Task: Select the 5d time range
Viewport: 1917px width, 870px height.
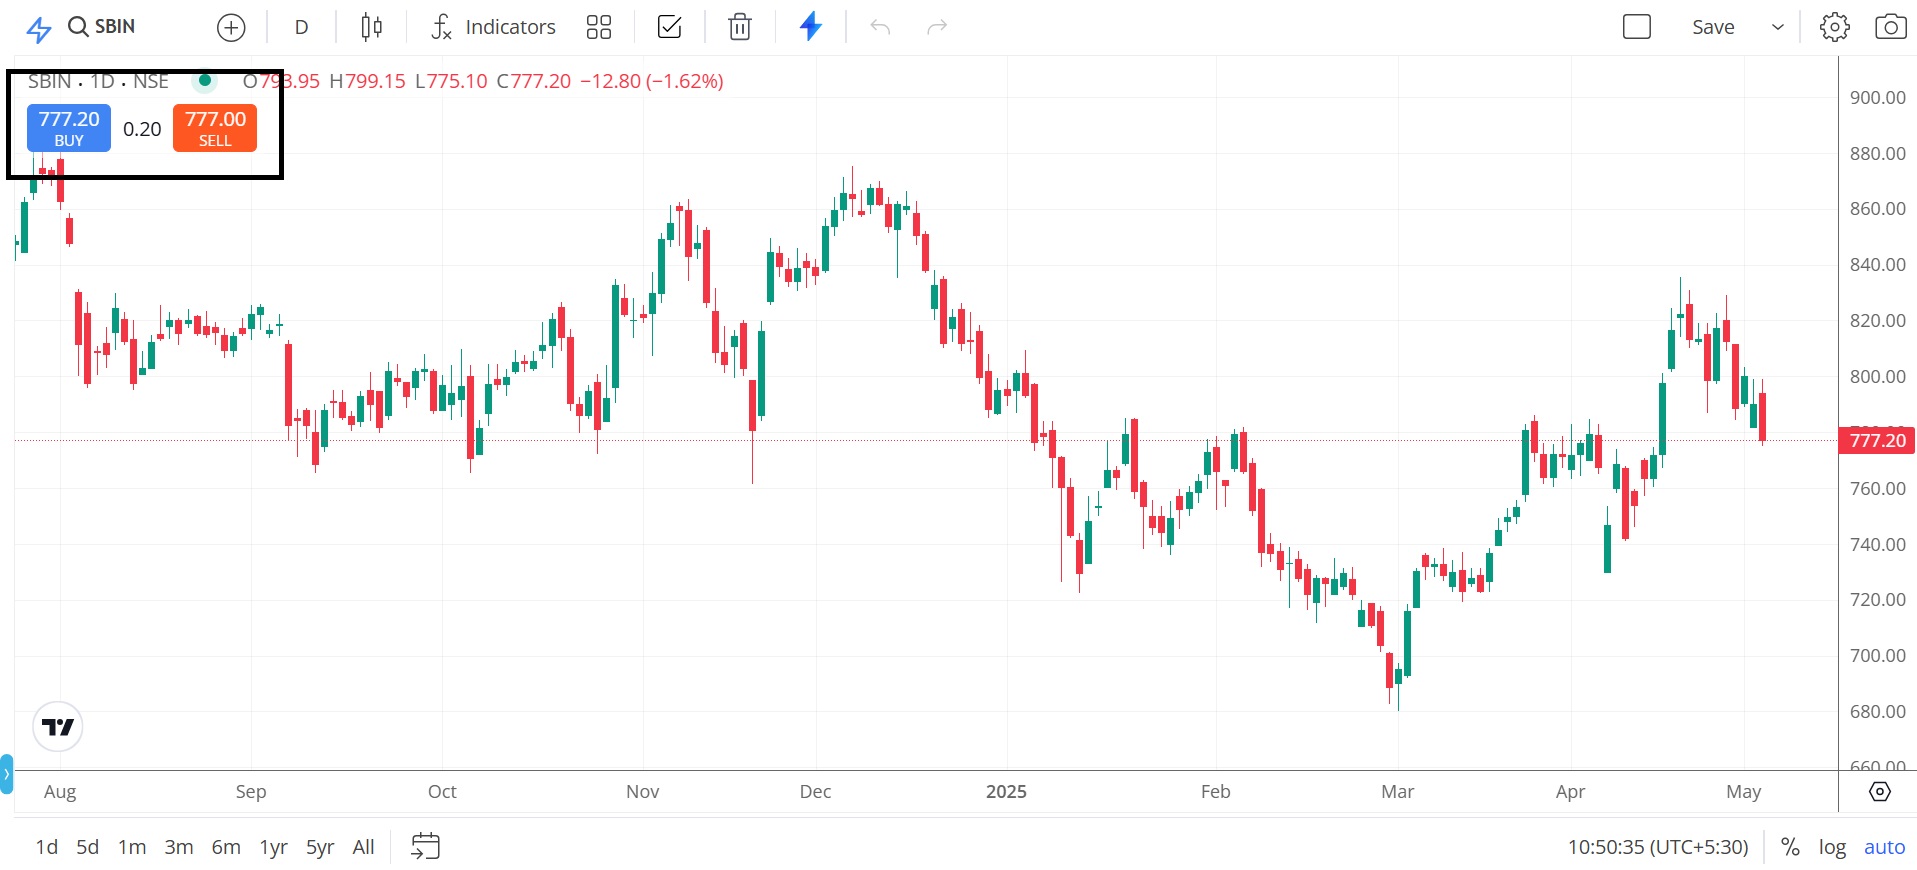Action: pyautogui.click(x=88, y=847)
